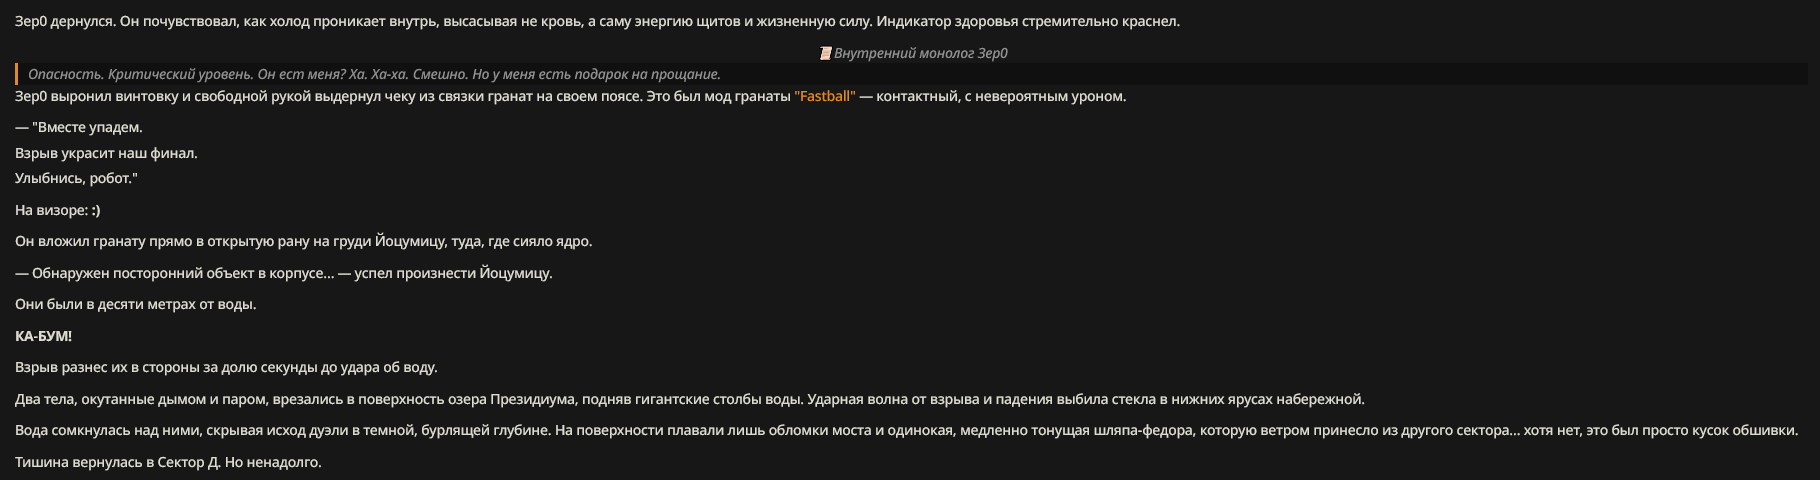Click the paragraph Взрыв разнес их в стороны
Screen dimensions: 1820x480
point(226,367)
